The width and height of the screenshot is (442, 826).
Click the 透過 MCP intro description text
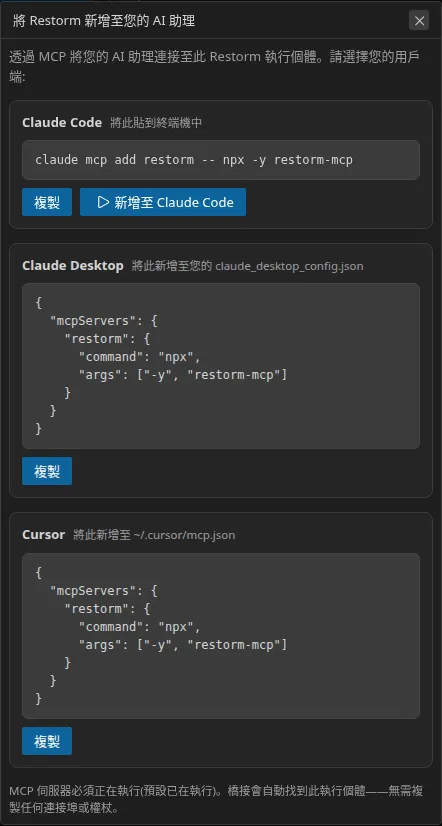[215, 66]
